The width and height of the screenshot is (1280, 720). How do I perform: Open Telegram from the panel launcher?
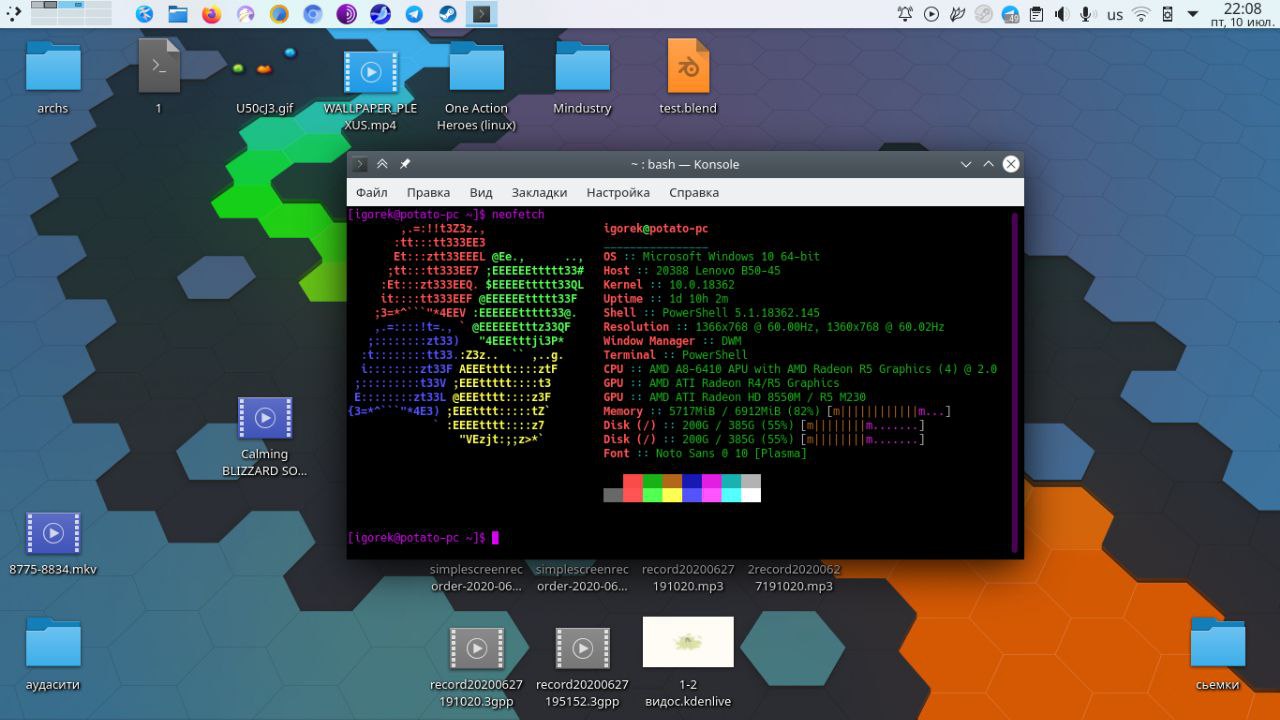point(413,14)
